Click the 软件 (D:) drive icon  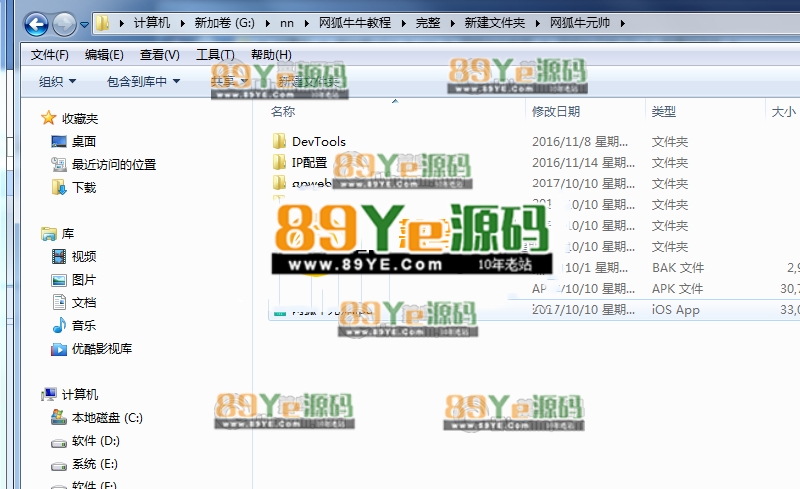[x=59, y=443]
